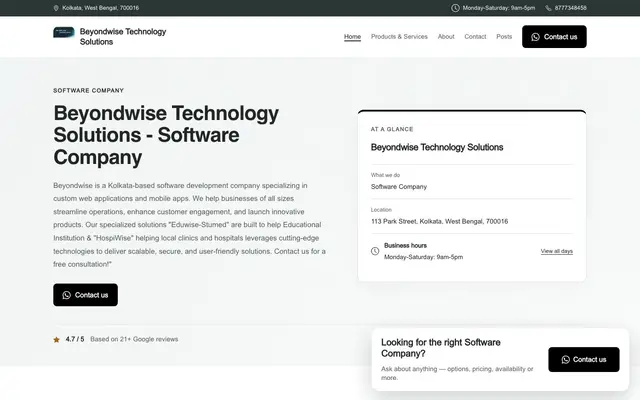Click Beyondwise Technology Solutions header brand name

pyautogui.click(x=123, y=37)
